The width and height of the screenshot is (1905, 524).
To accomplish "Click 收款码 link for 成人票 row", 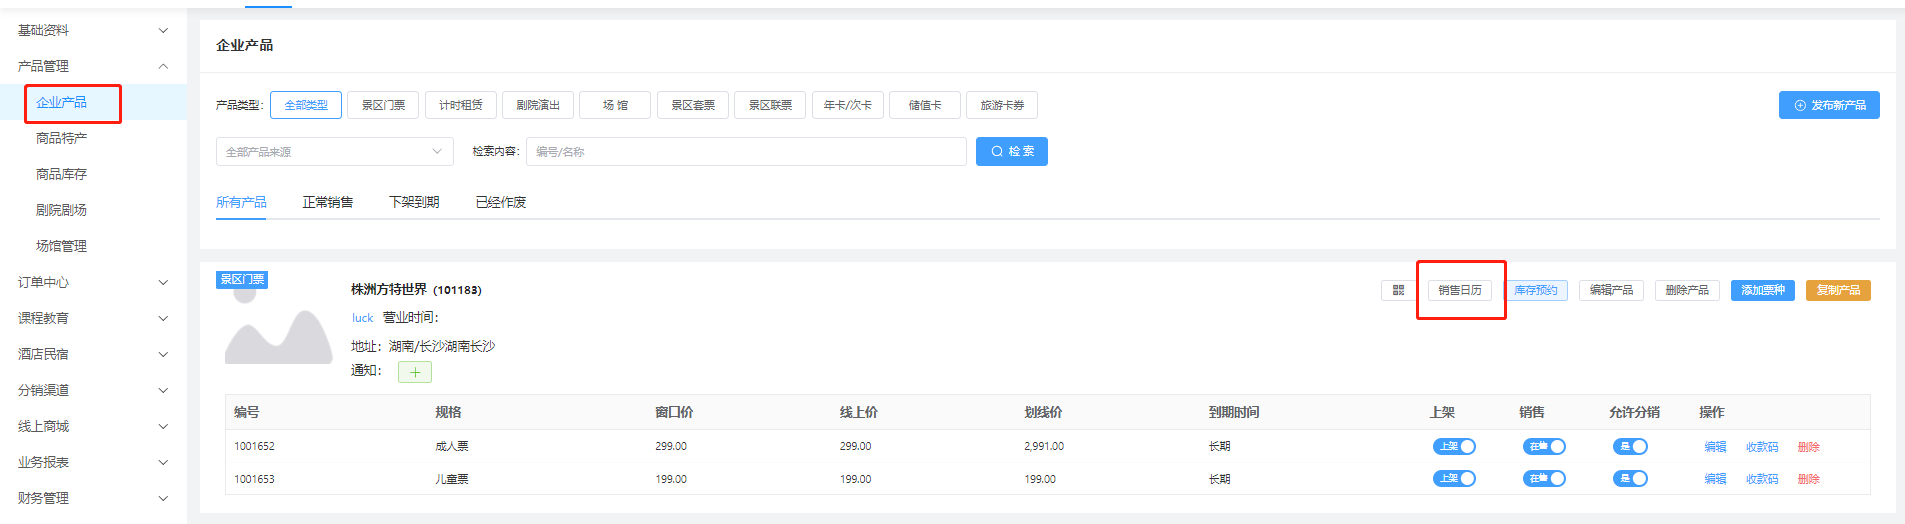I will click(1761, 447).
